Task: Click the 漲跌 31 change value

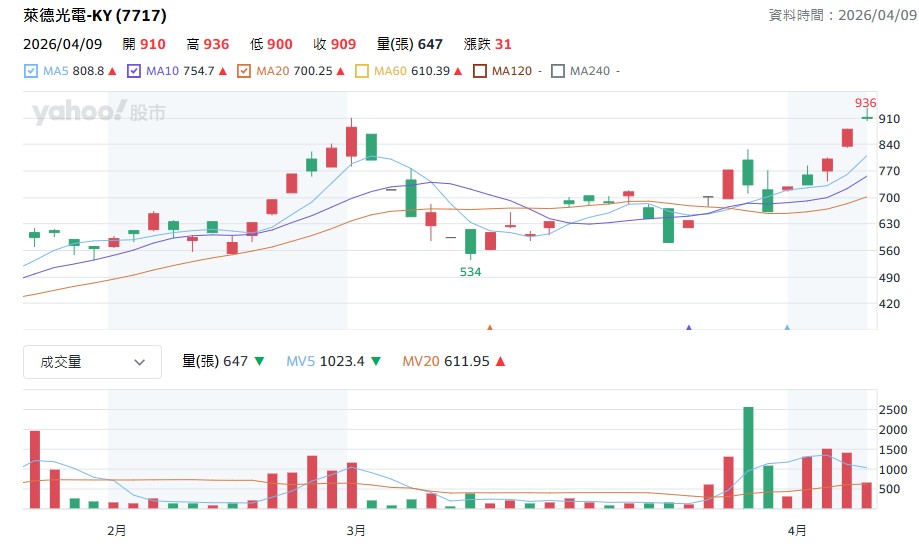Action: (x=488, y=44)
